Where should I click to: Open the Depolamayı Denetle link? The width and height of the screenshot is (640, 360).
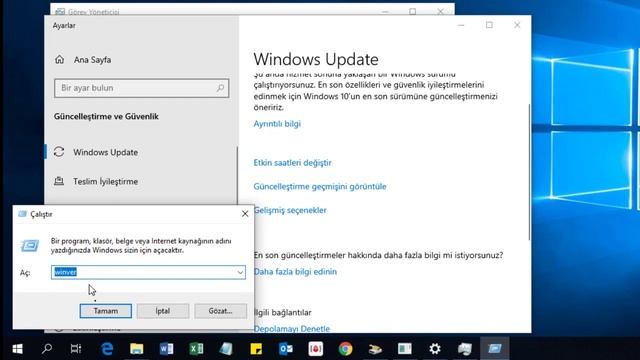292,329
